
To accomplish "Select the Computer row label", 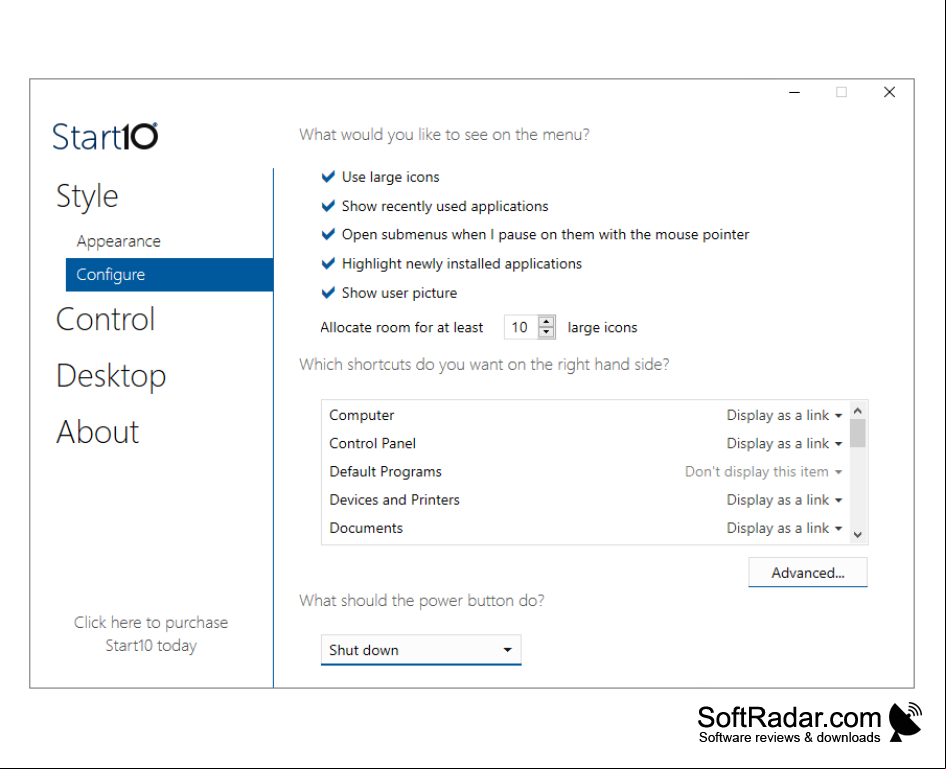I will tap(361, 416).
